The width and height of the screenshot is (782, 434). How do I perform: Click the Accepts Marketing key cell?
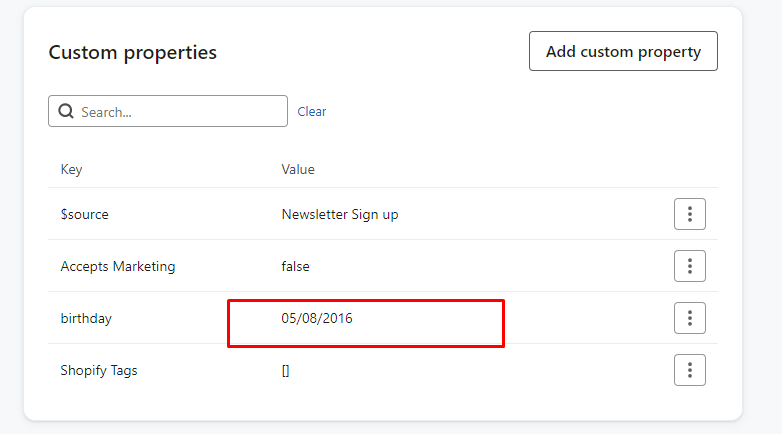pyautogui.click(x=118, y=266)
